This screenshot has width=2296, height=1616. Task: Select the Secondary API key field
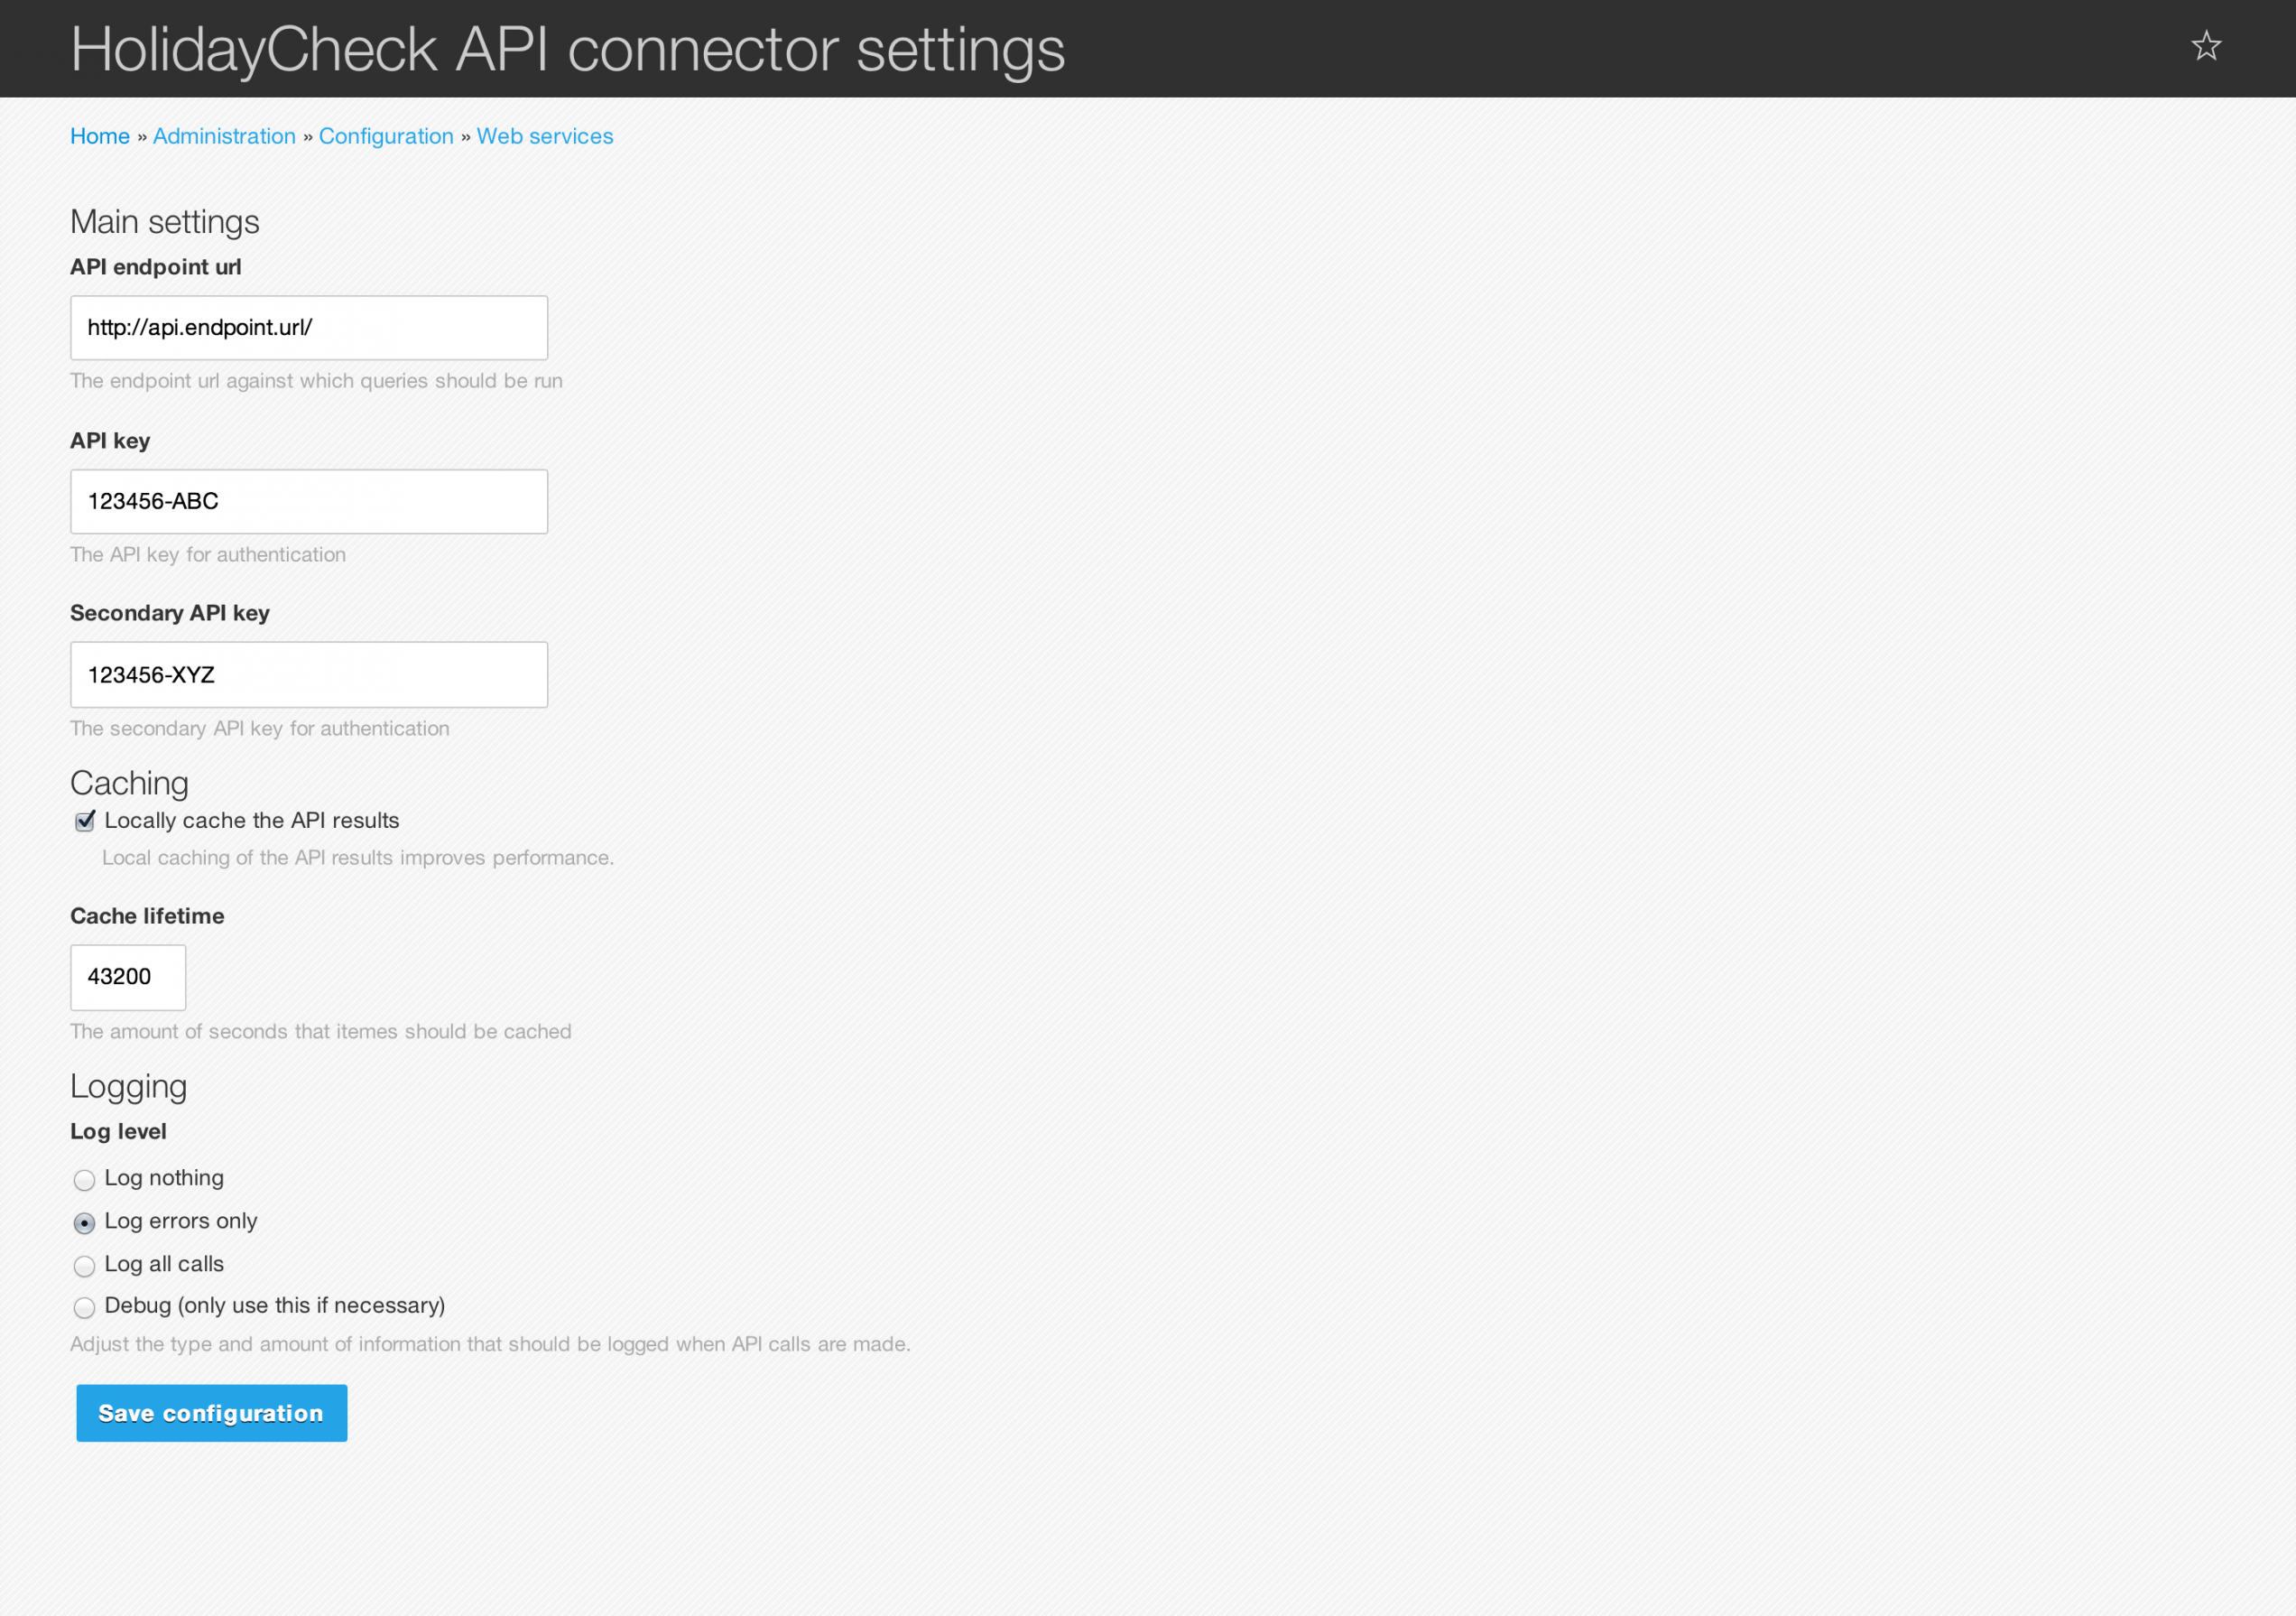point(309,675)
